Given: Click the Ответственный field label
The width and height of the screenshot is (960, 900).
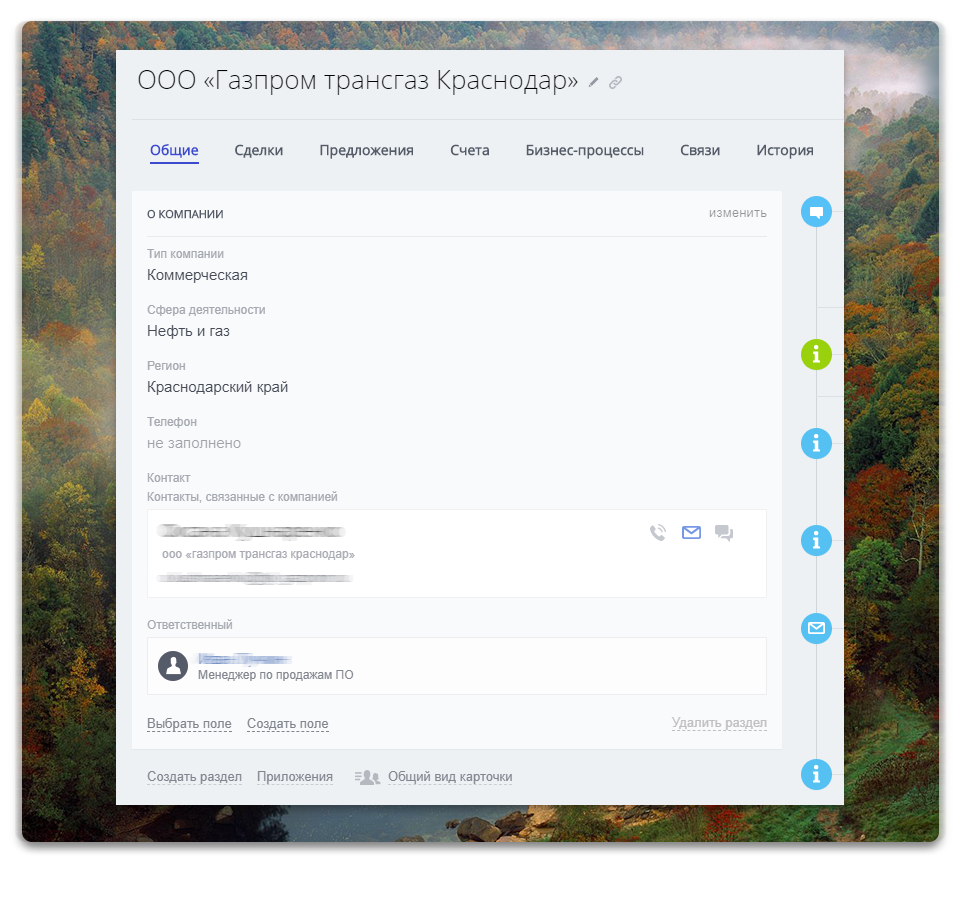Looking at the screenshot, I should coord(190,625).
